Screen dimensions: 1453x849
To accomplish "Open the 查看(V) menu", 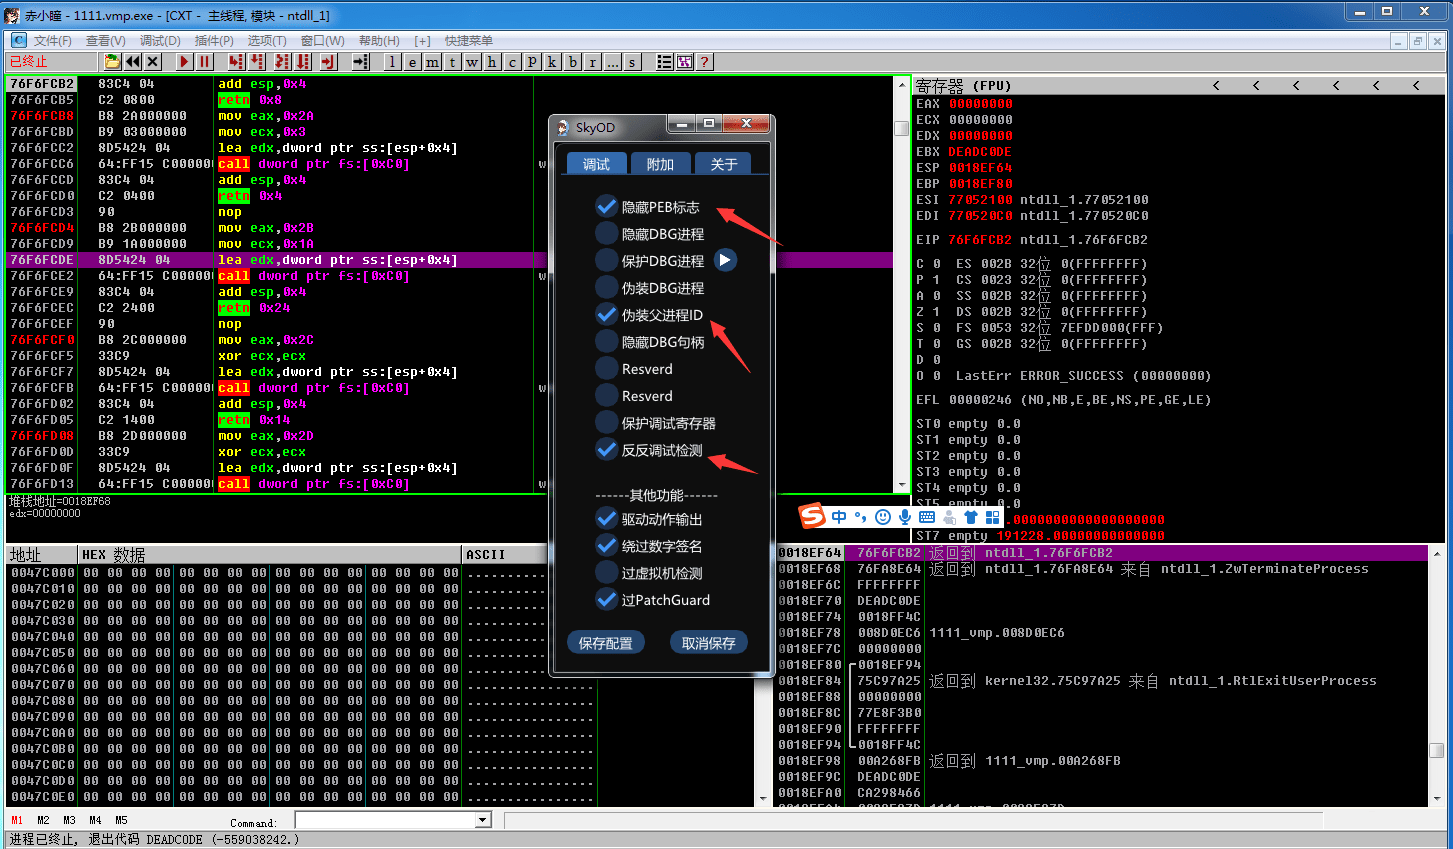I will [x=105, y=40].
